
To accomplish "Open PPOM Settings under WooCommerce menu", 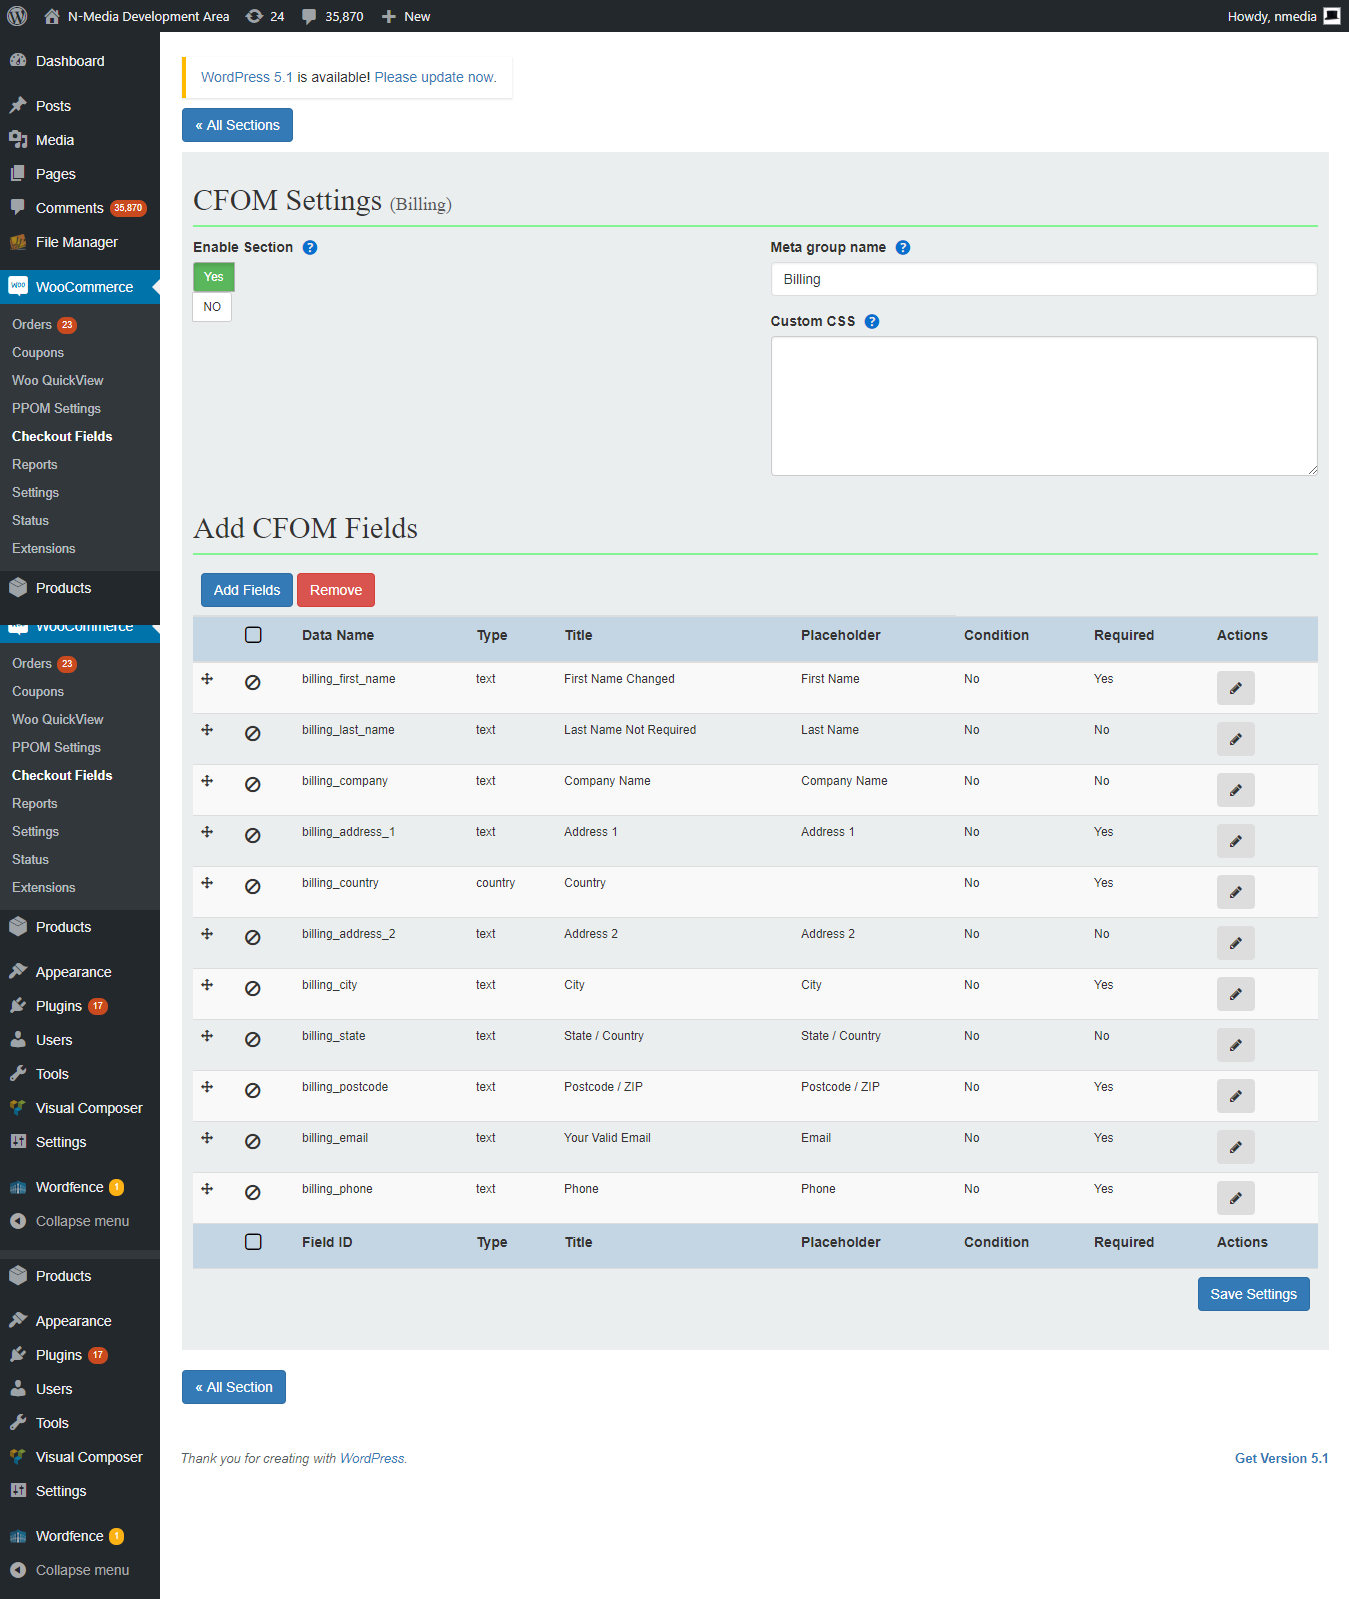I will click(x=56, y=408).
